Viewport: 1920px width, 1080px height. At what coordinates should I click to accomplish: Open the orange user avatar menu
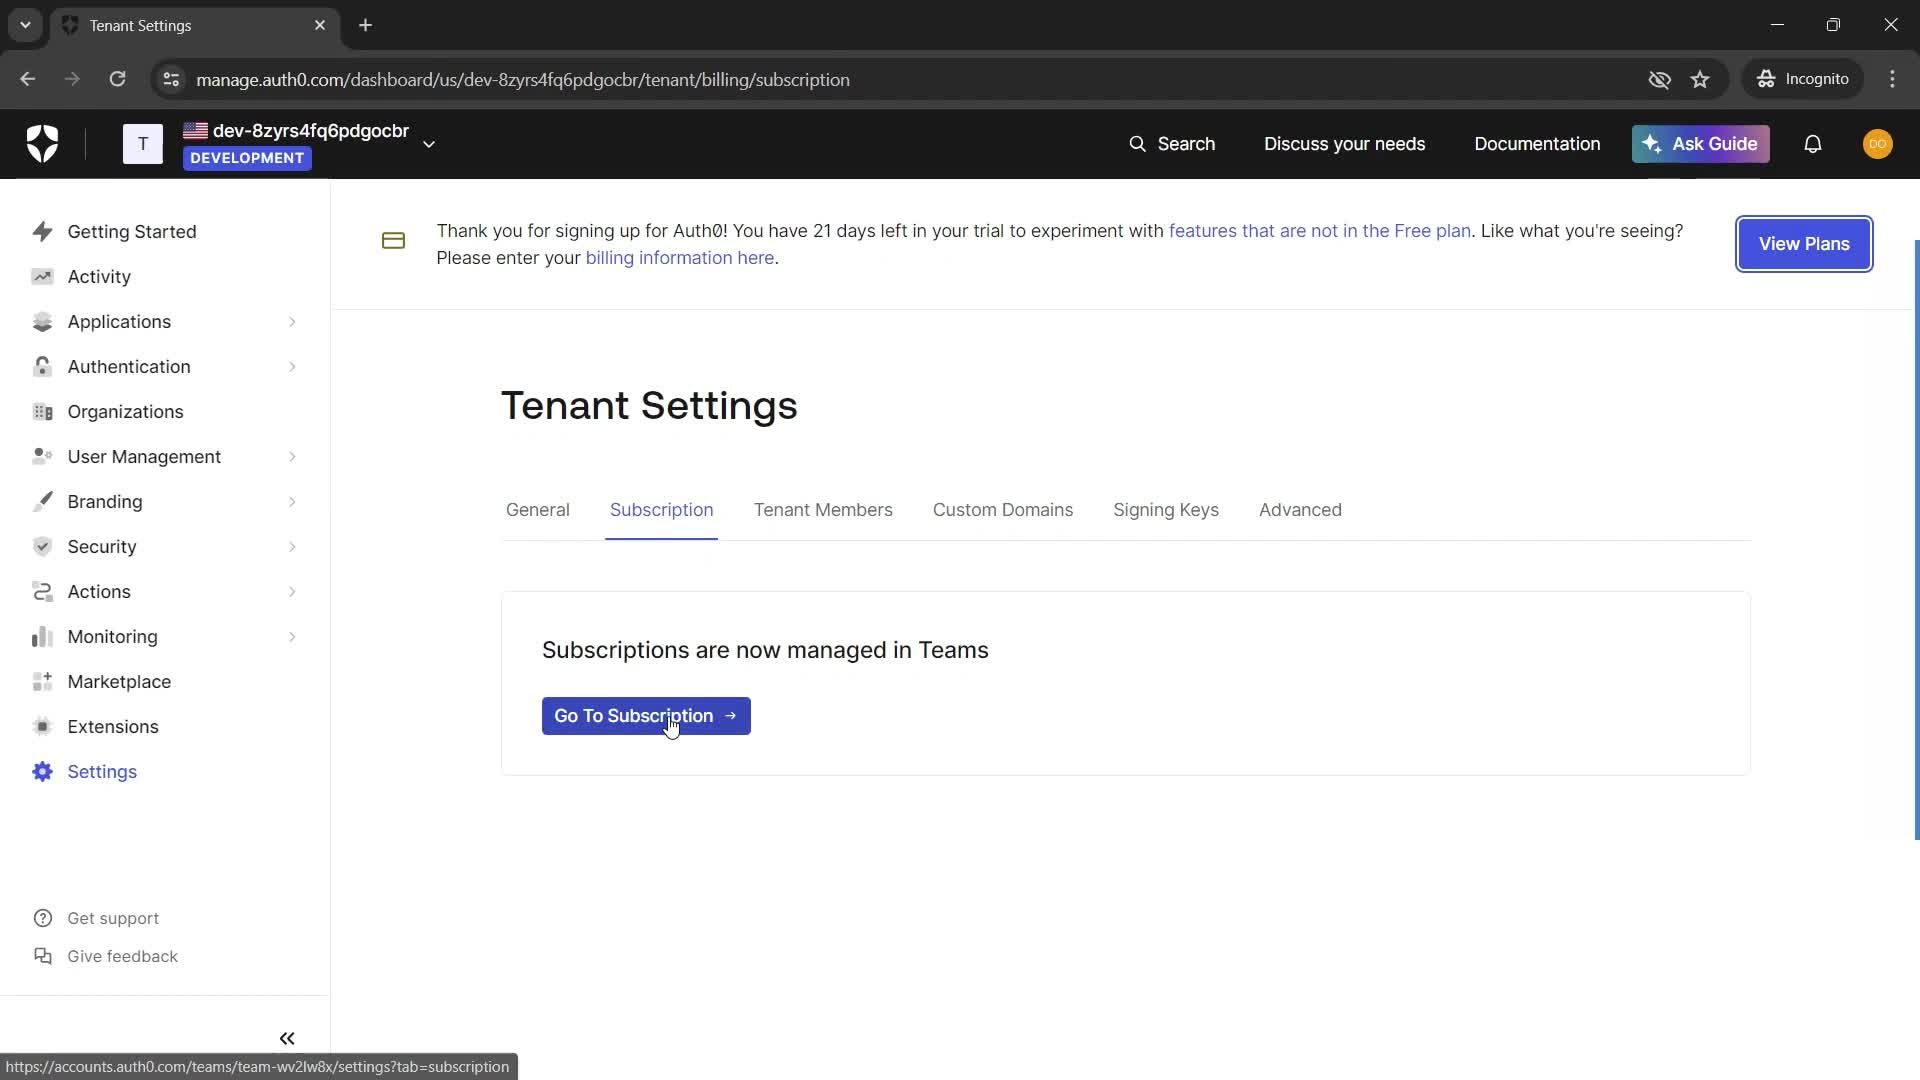tap(1877, 144)
